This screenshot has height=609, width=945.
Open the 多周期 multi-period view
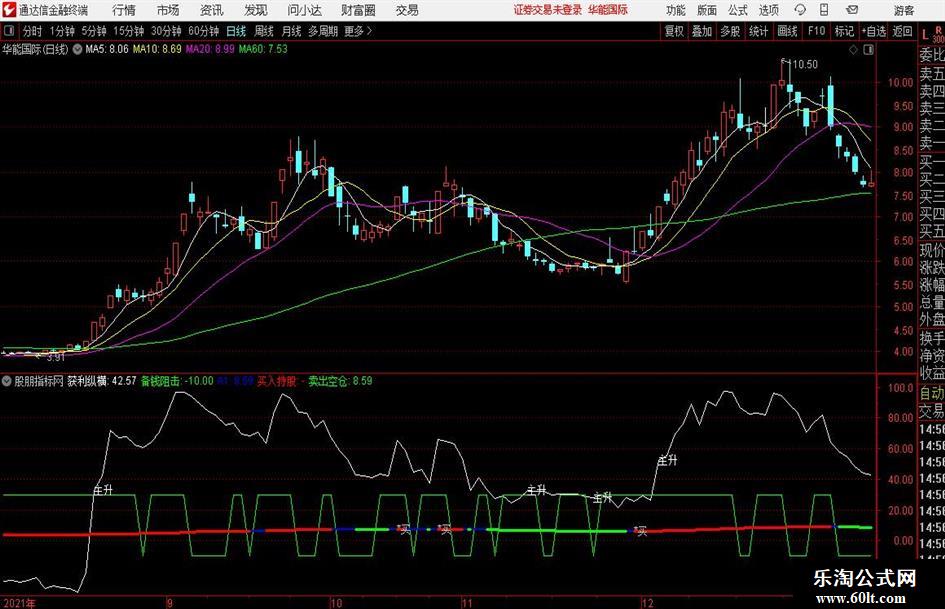323,31
